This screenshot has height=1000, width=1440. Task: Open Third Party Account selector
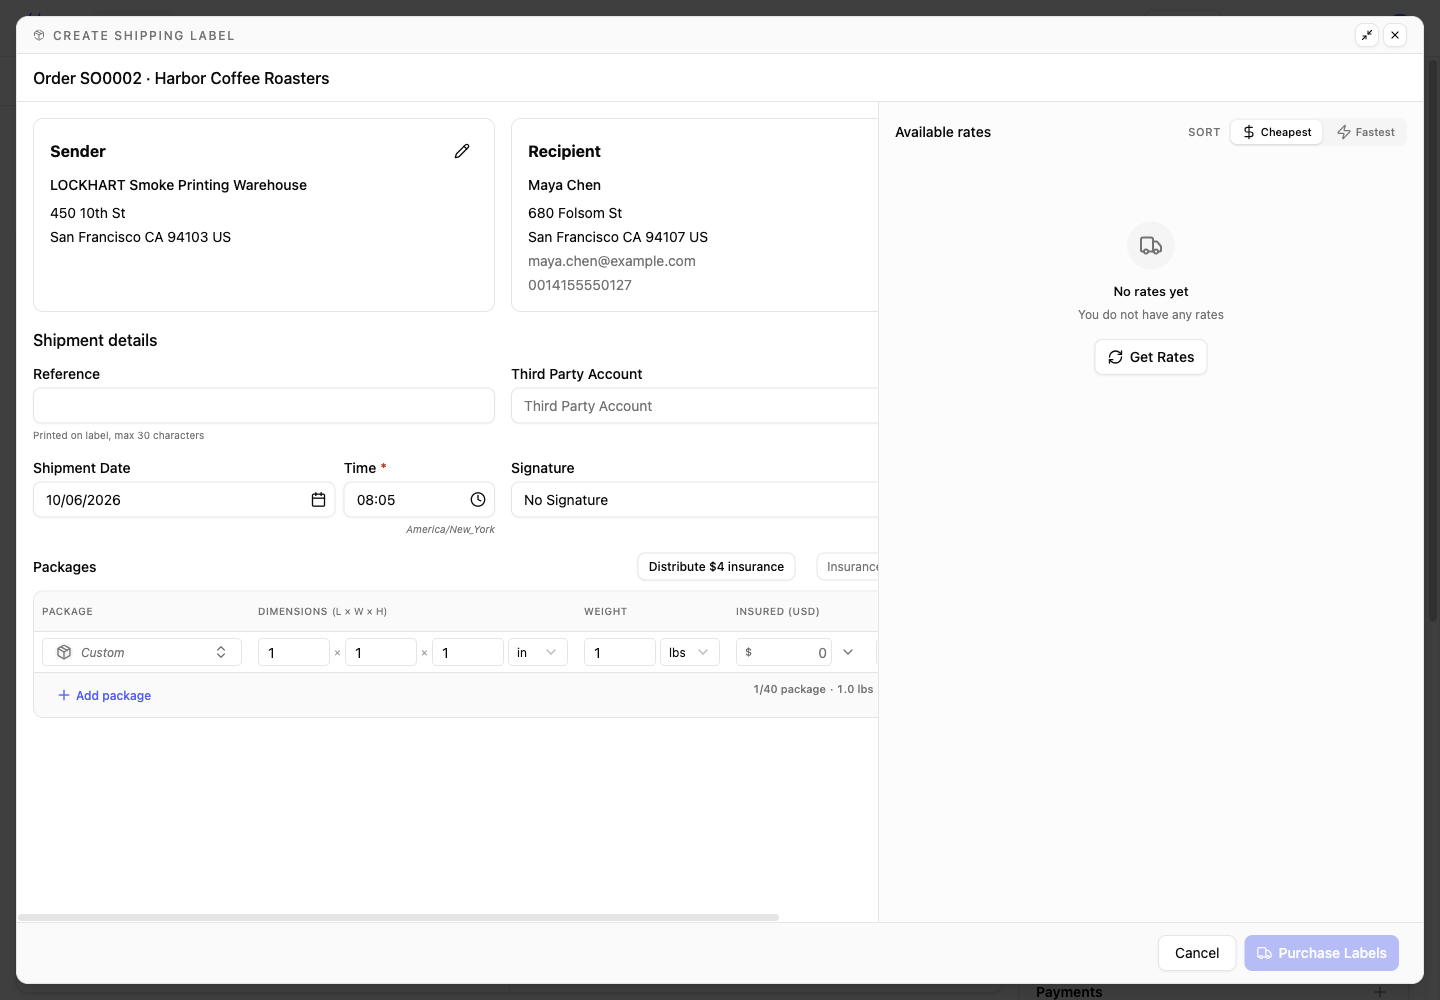695,406
